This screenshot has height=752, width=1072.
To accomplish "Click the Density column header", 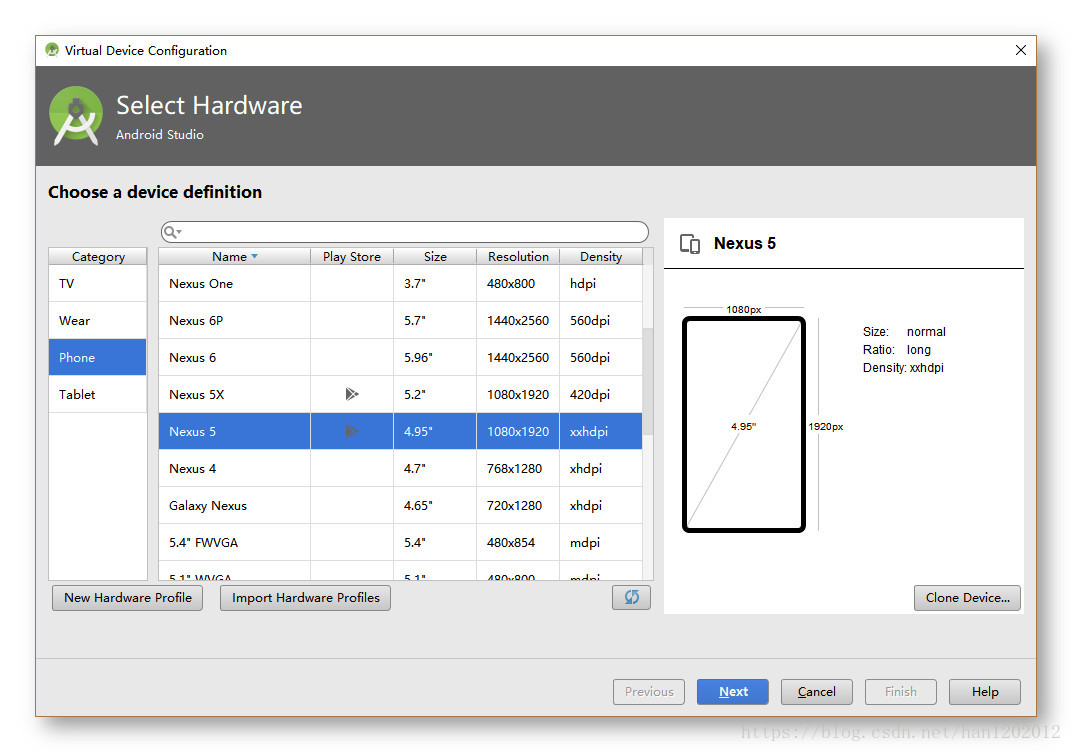I will [601, 256].
